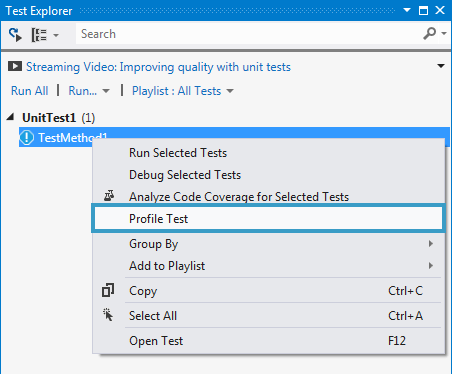Expand the Run... dropdown arrow
The image size is (452, 374).
106,91
